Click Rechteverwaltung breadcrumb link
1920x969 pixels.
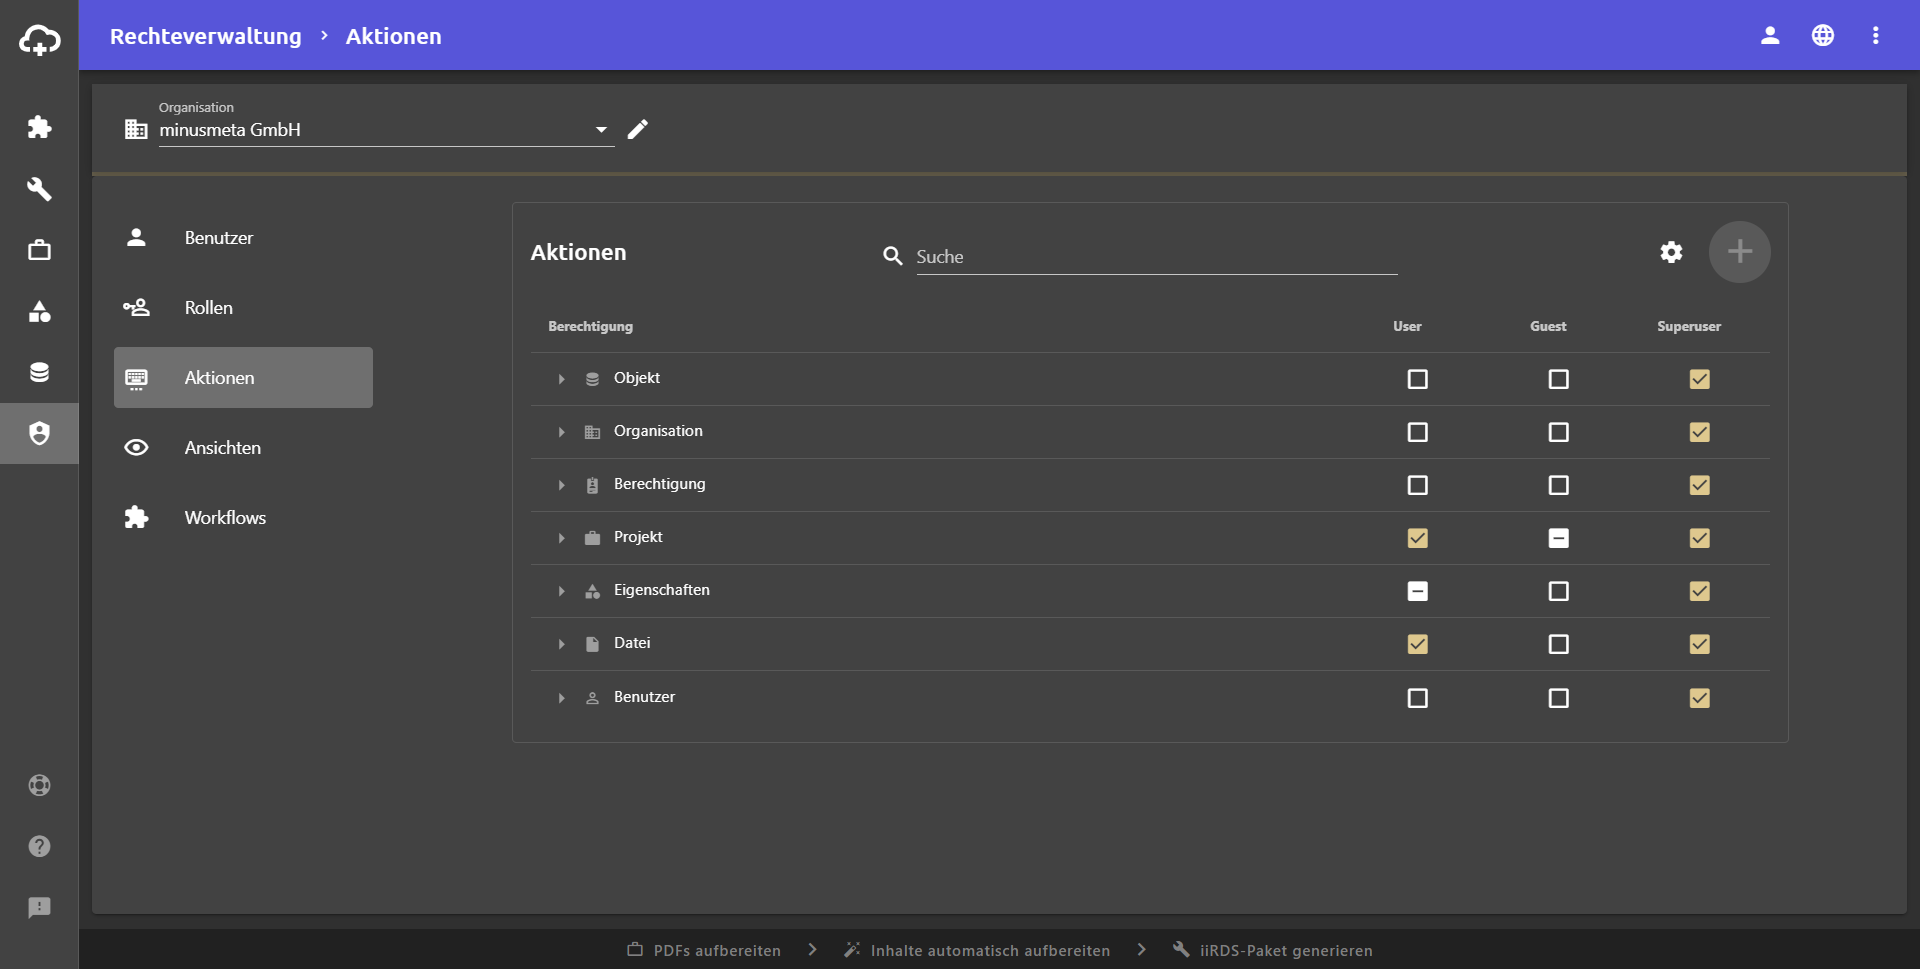click(205, 36)
